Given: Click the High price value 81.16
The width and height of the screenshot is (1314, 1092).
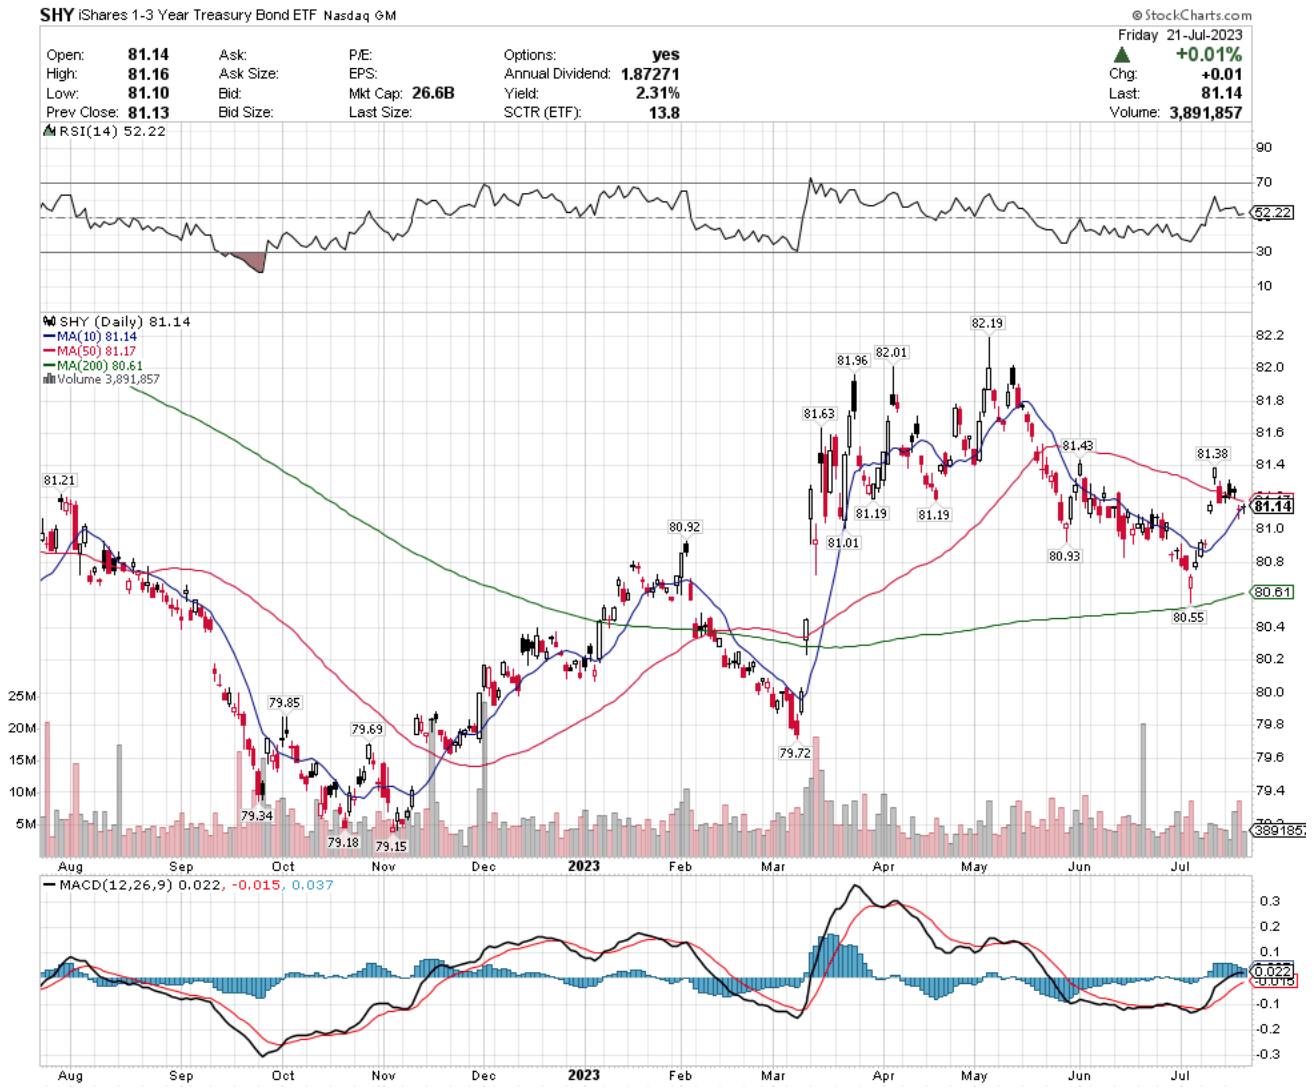Looking at the screenshot, I should [x=148, y=74].
